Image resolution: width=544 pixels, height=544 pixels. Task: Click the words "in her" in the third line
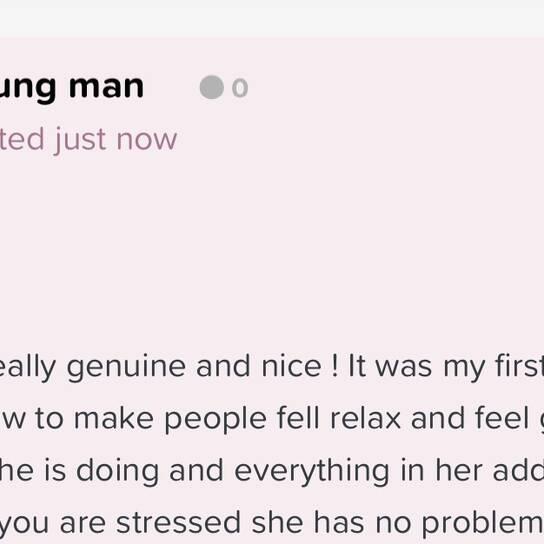441,470
